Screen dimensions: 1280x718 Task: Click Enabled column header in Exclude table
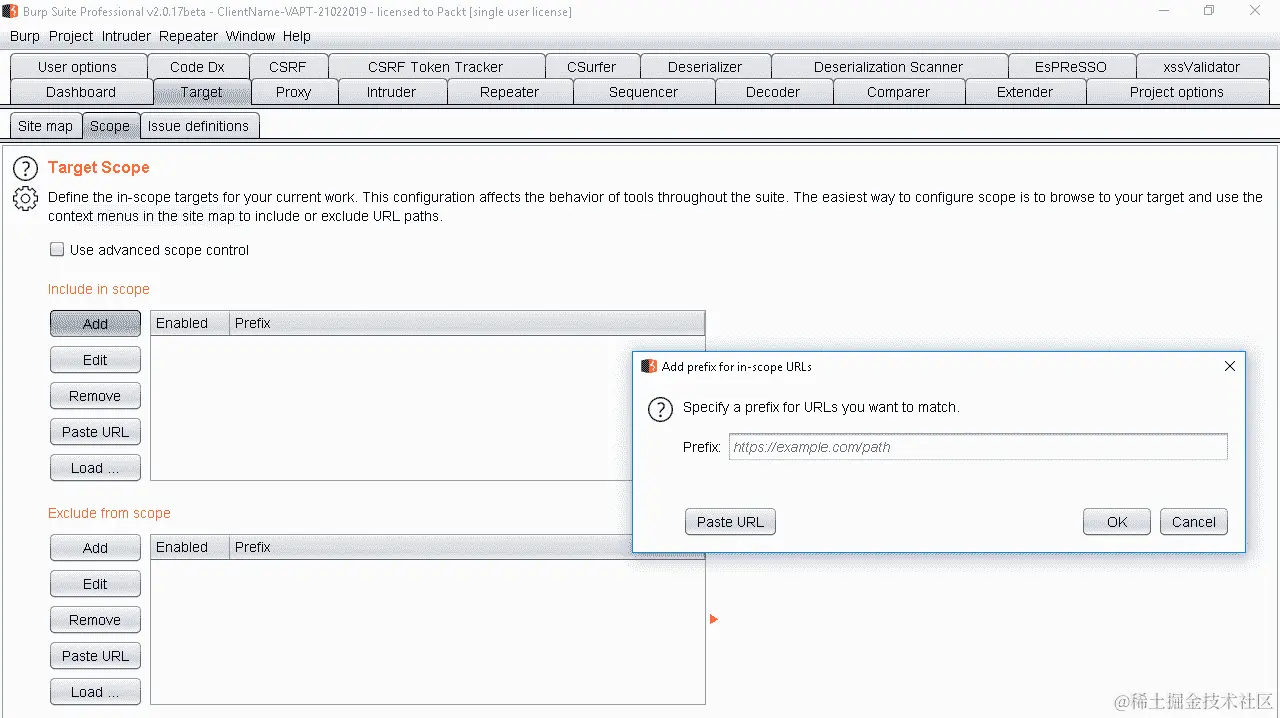click(x=190, y=547)
